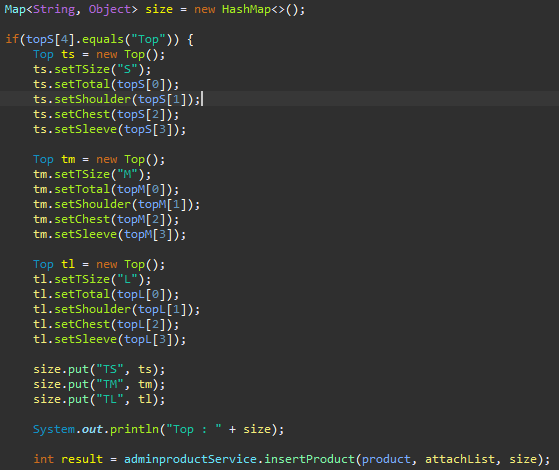Place cursor in 'ts.setTotal(topS[0]);'

[106, 84]
